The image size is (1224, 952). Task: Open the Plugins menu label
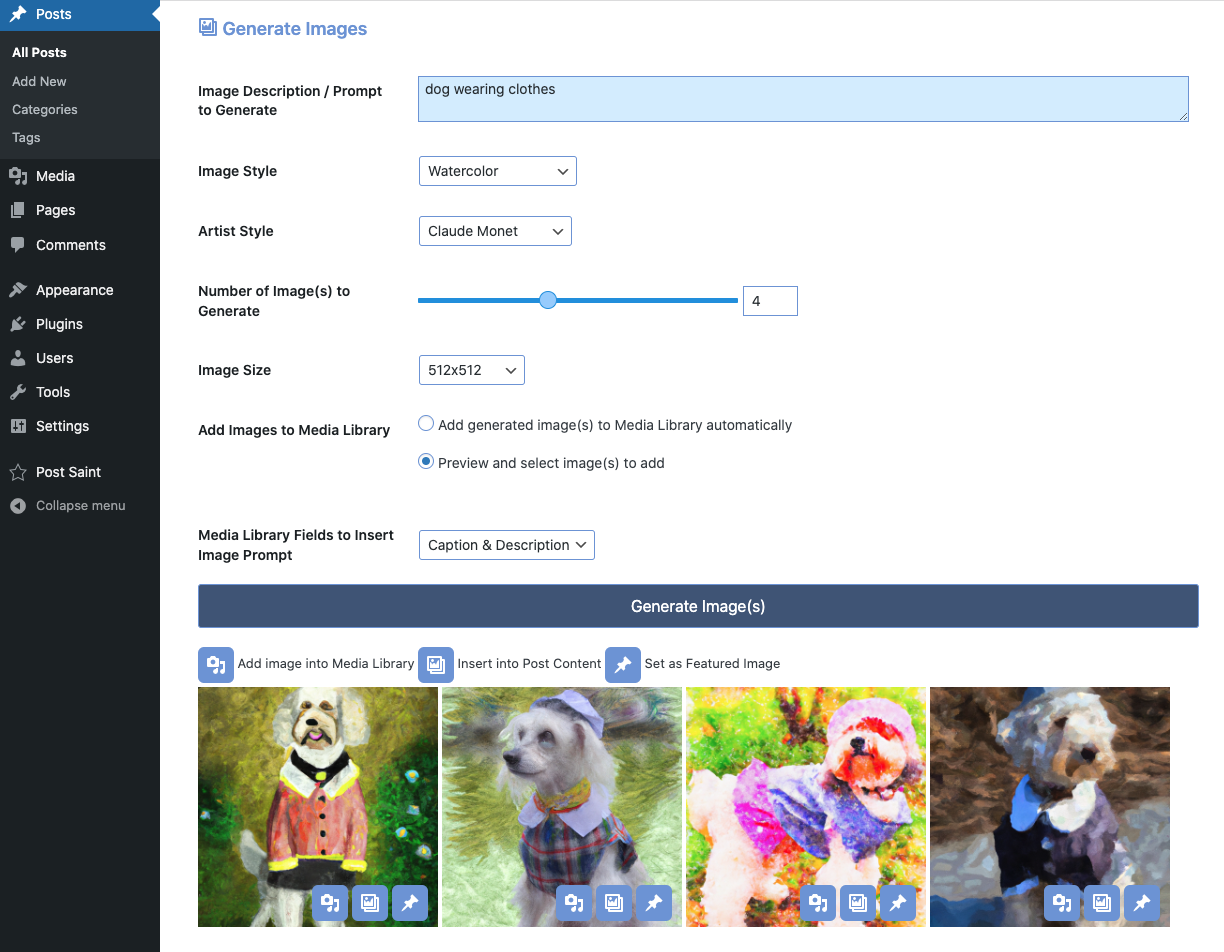59,324
